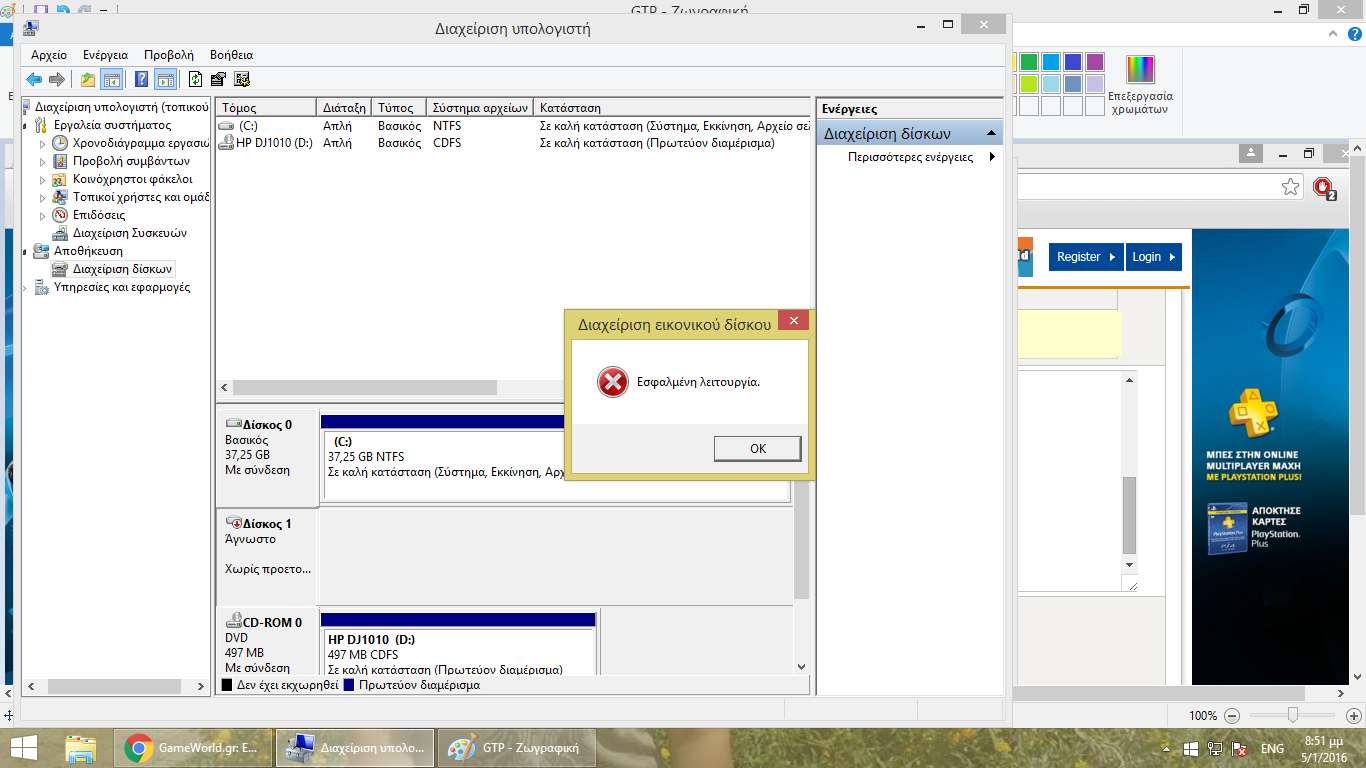Viewport: 1366px width, 768px height.
Task: Open the Προβολή menu
Action: [169, 55]
